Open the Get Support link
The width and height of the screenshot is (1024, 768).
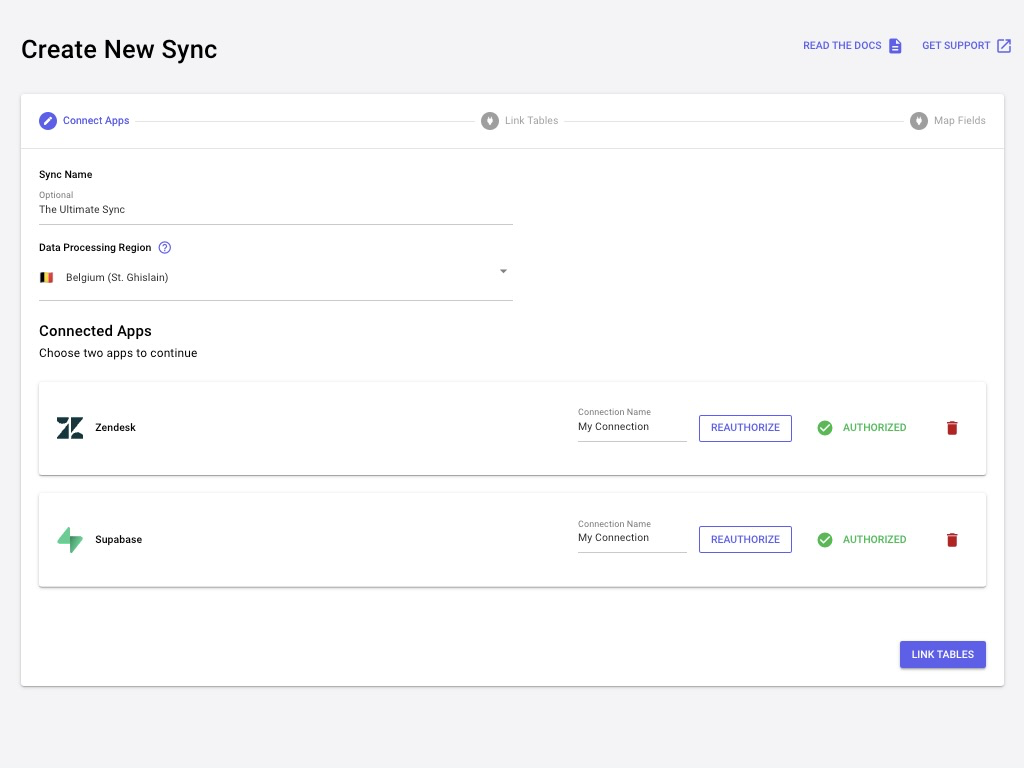point(966,46)
